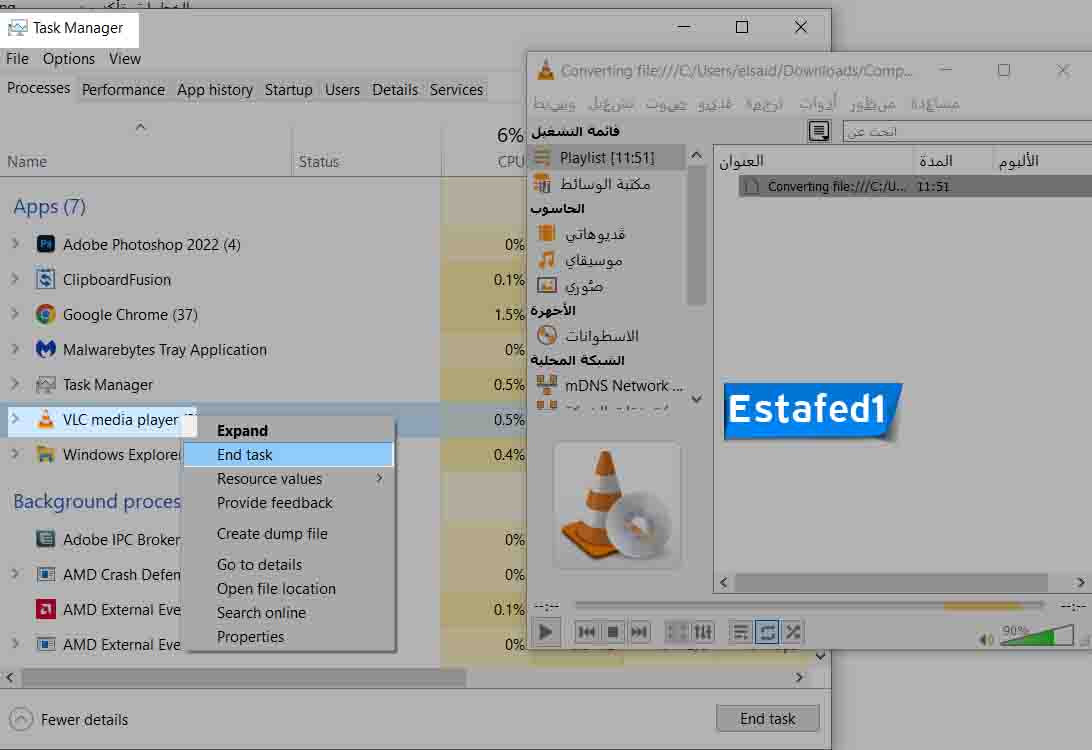Open VLC extended settings equalizer icon
Screen dimensions: 1092x750
coord(703,632)
